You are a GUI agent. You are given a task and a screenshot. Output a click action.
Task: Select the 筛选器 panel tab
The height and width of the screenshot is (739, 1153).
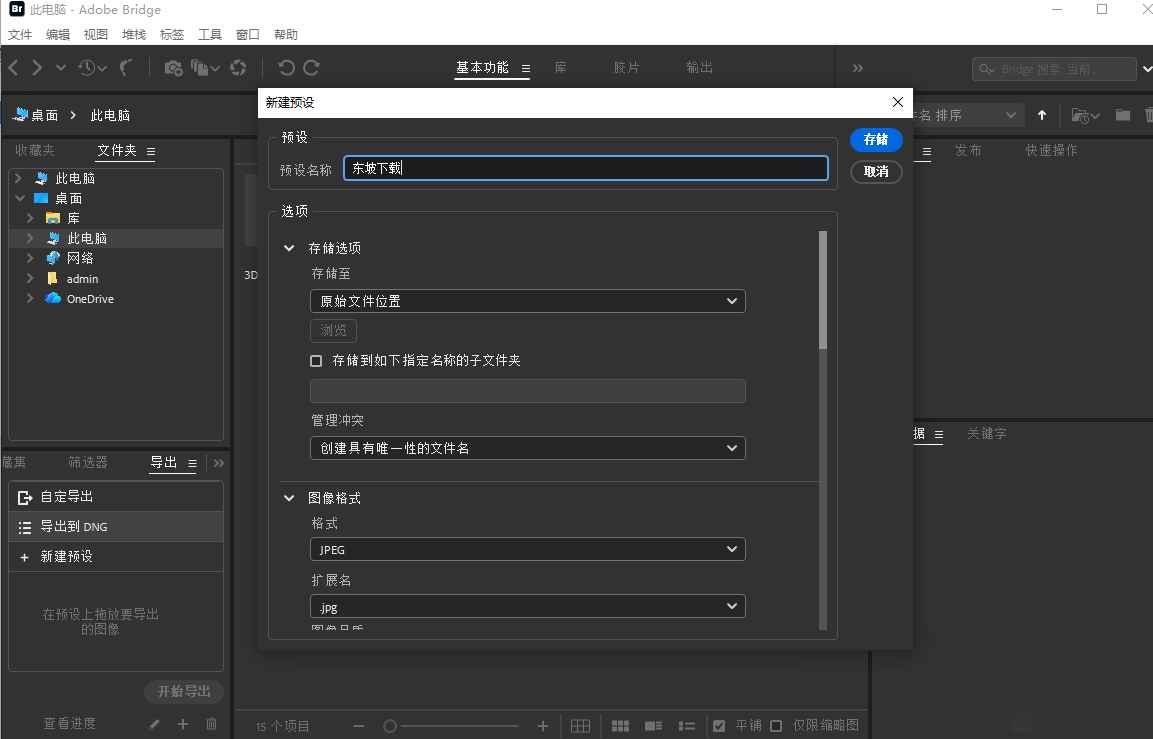pos(88,463)
